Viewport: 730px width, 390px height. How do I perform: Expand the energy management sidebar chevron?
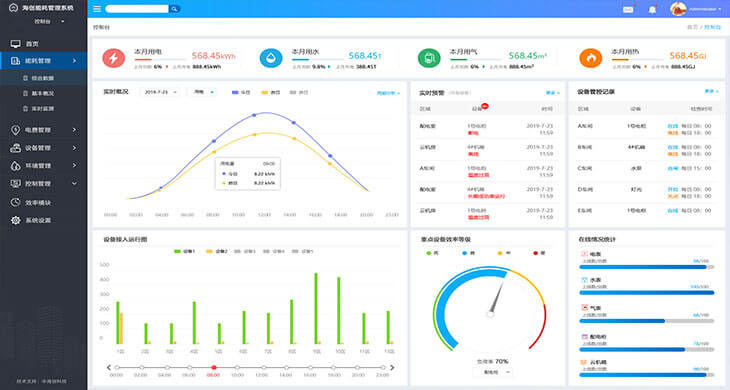click(x=74, y=61)
